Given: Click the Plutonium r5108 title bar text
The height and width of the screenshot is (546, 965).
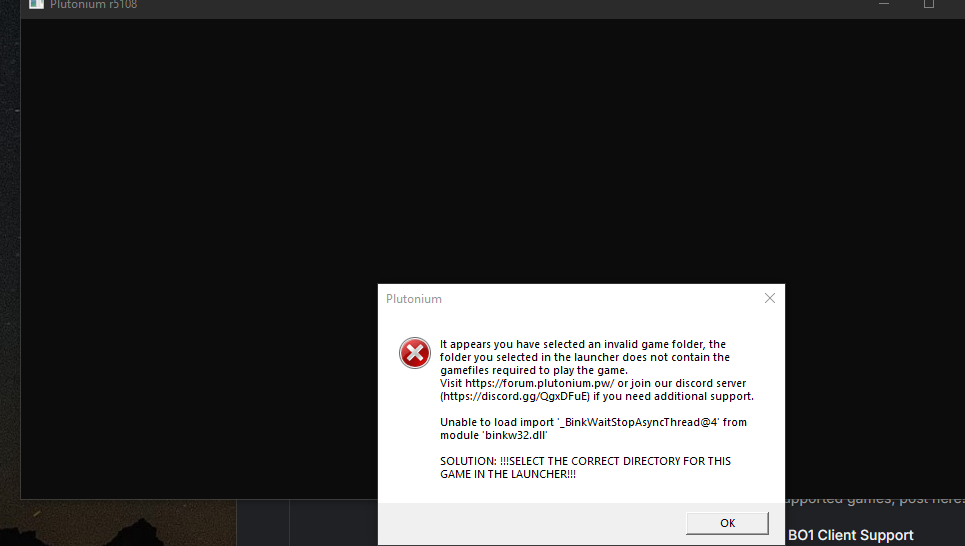Looking at the screenshot, I should (94, 4).
